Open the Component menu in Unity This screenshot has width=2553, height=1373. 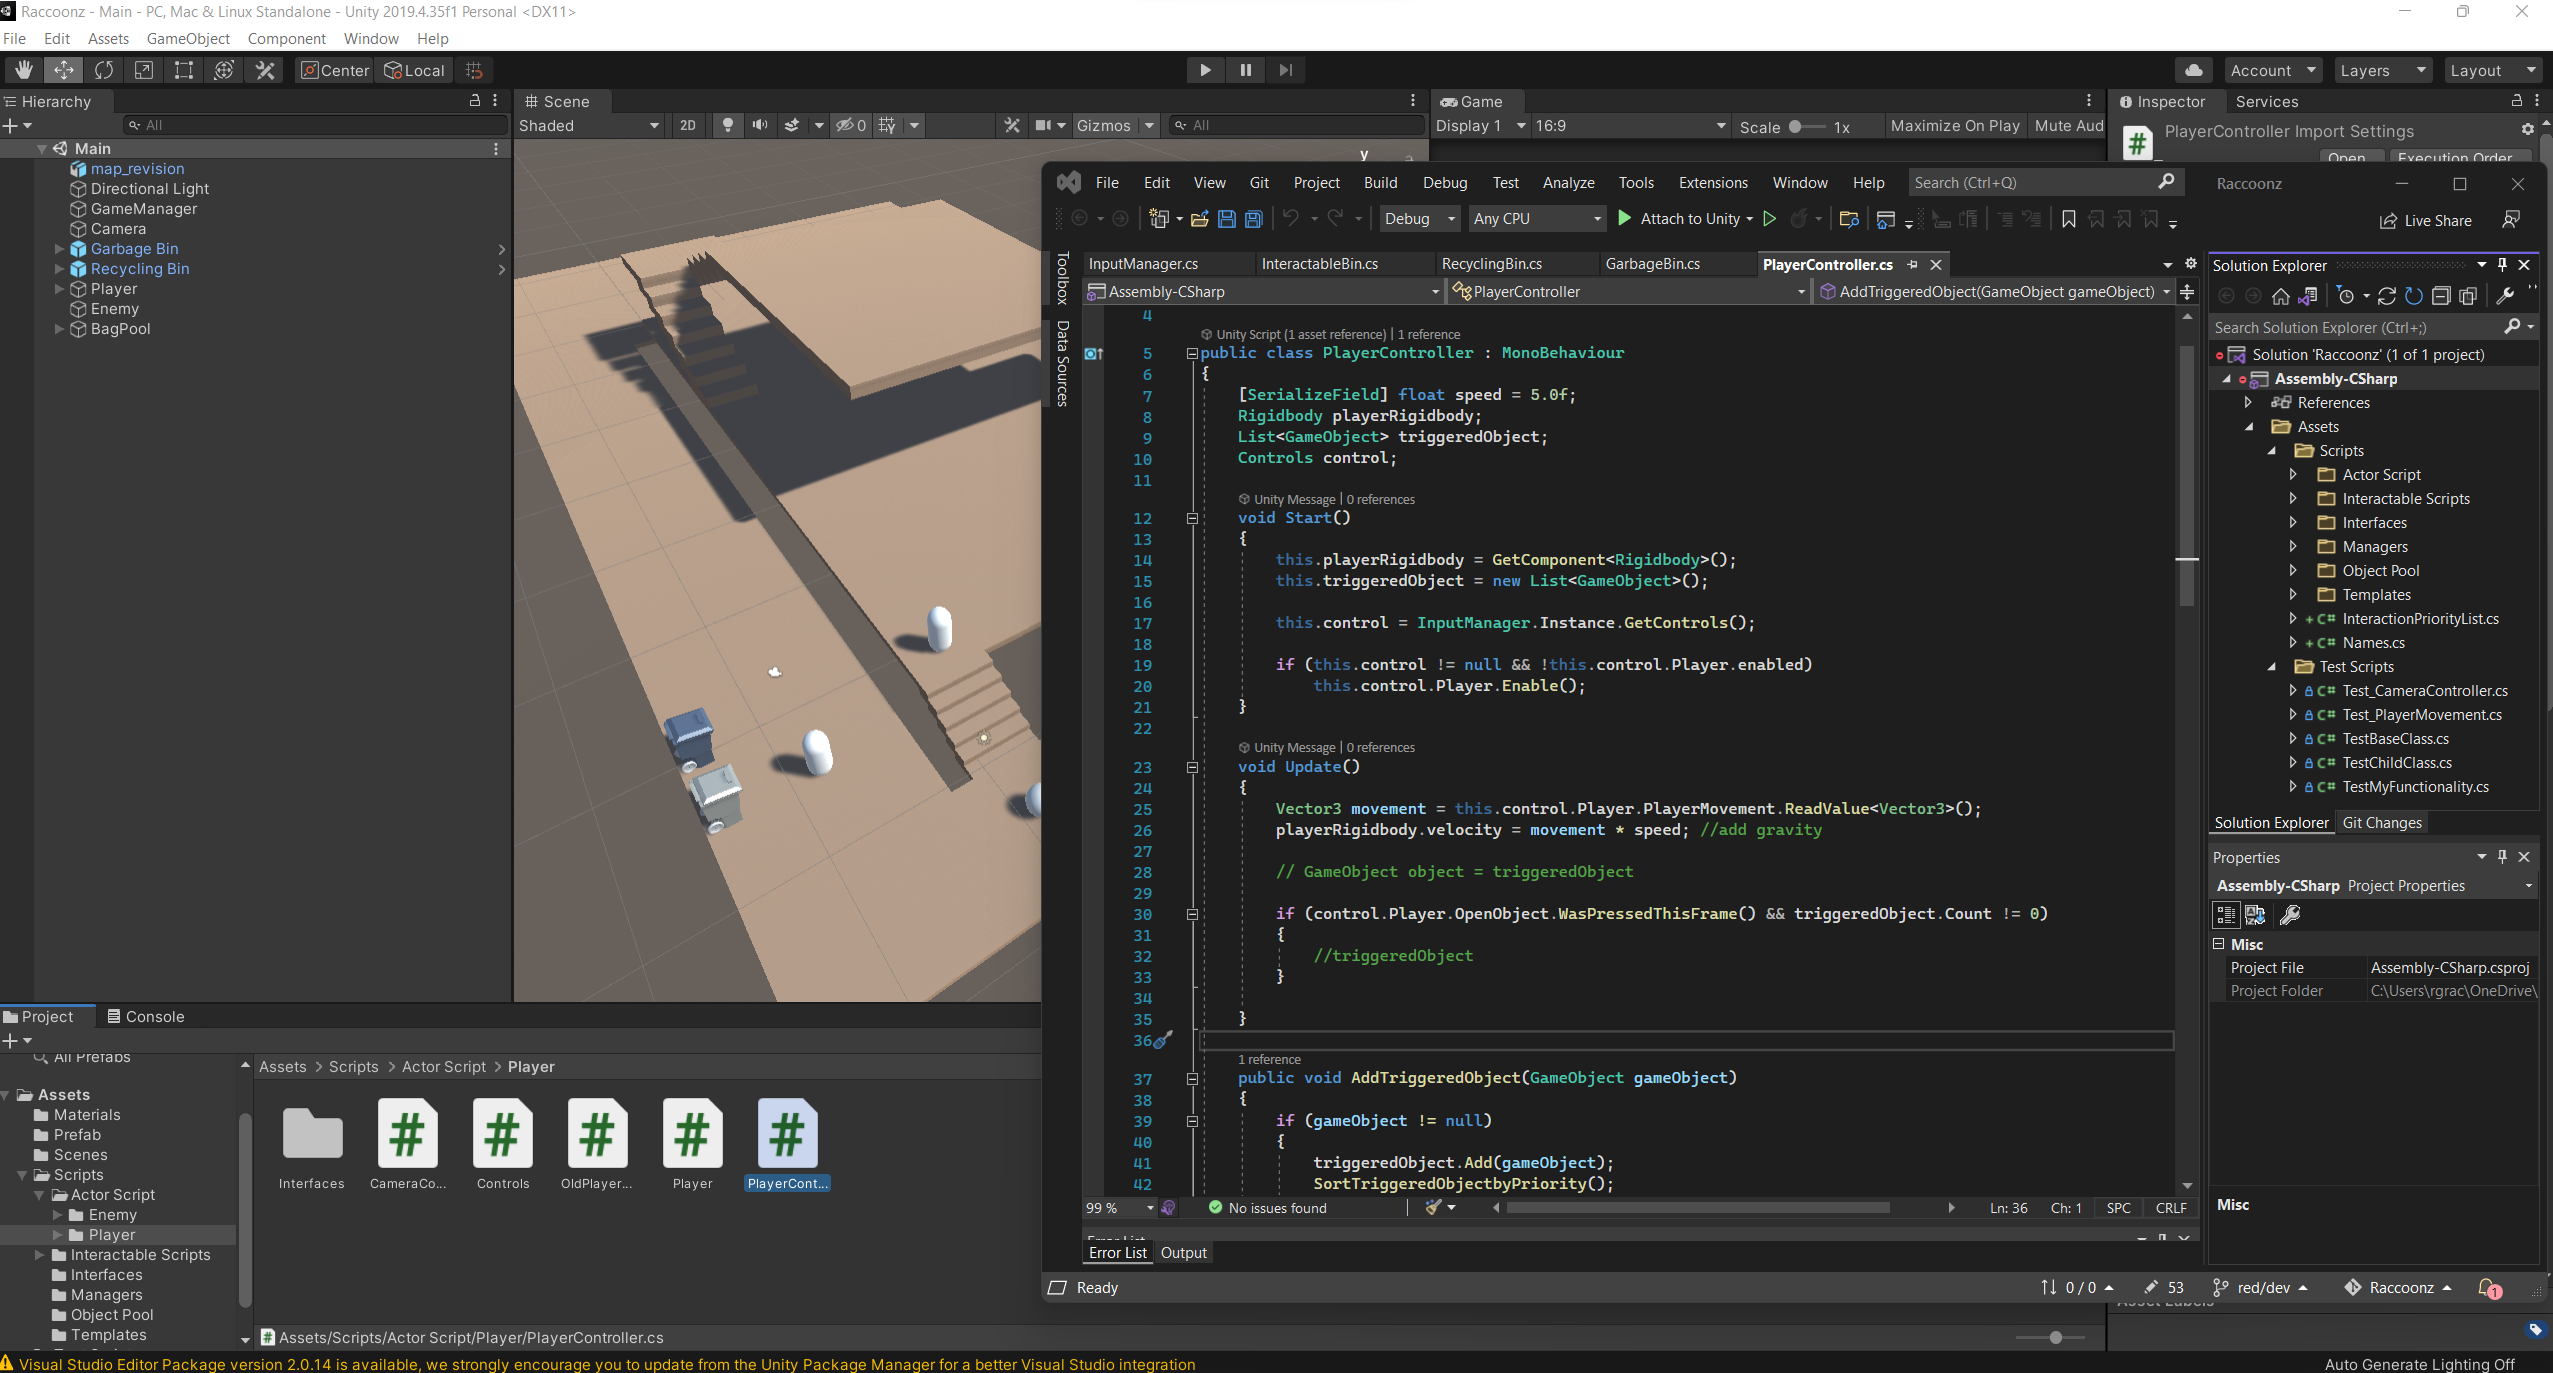pos(287,39)
